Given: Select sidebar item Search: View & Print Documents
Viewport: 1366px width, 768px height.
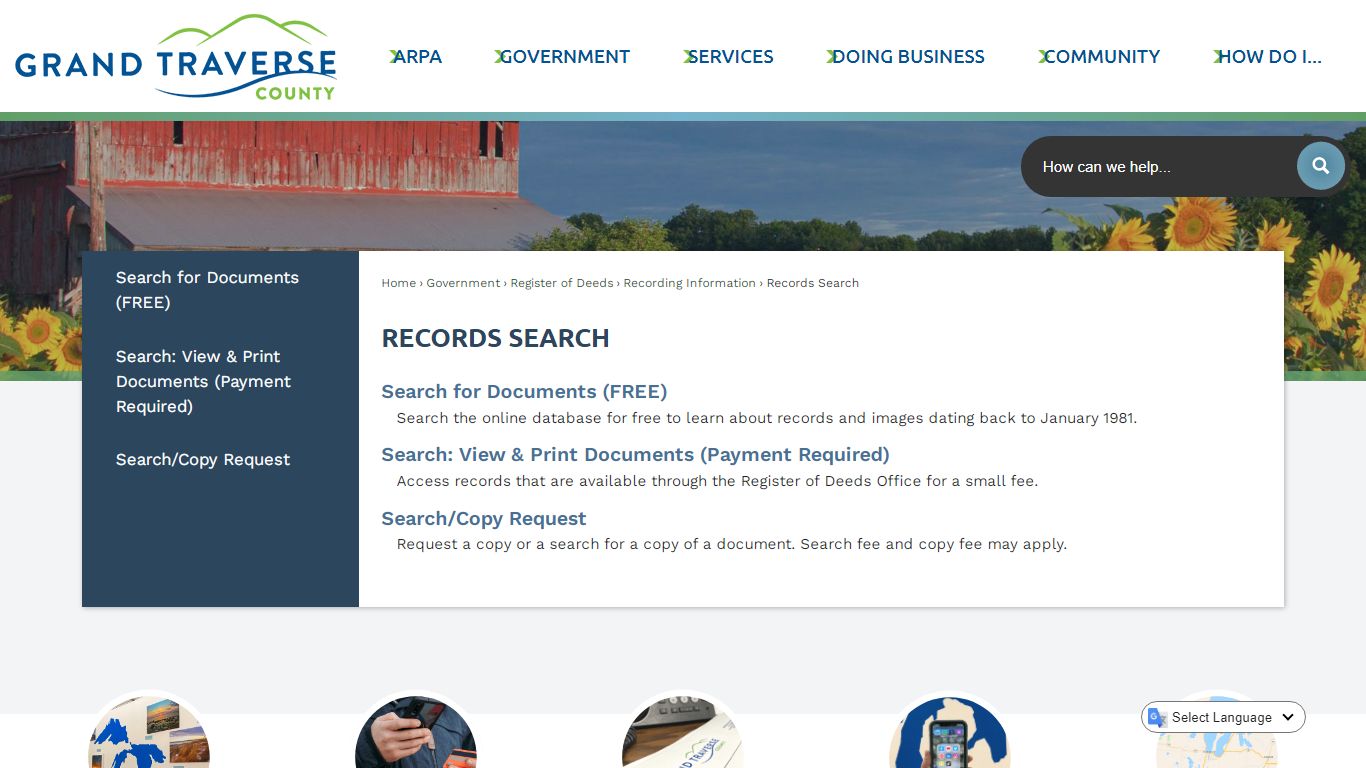Looking at the screenshot, I should [204, 381].
